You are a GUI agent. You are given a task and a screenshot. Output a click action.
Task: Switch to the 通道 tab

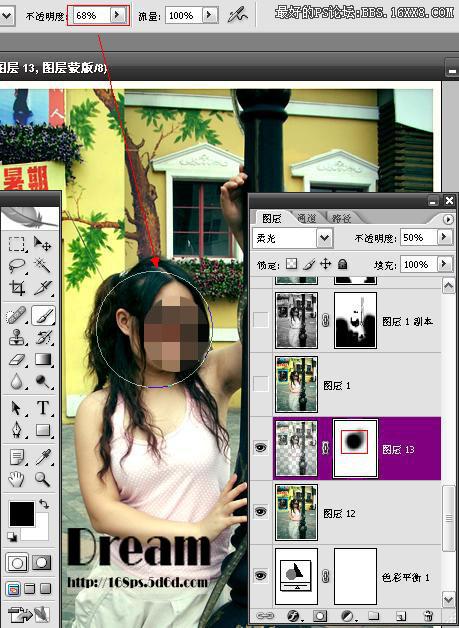pyautogui.click(x=306, y=218)
